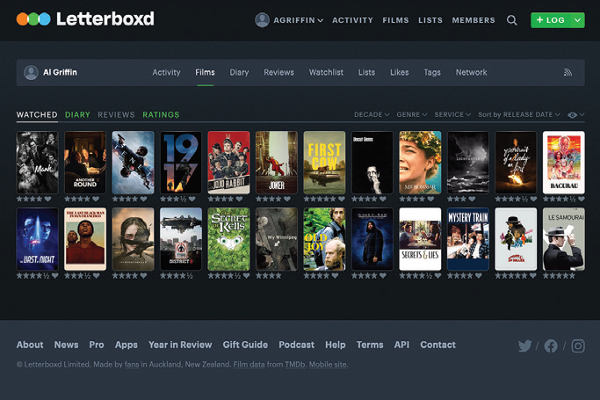Open the Jojo Rabbit film poster
The width and height of the screenshot is (600, 400).
228,162
